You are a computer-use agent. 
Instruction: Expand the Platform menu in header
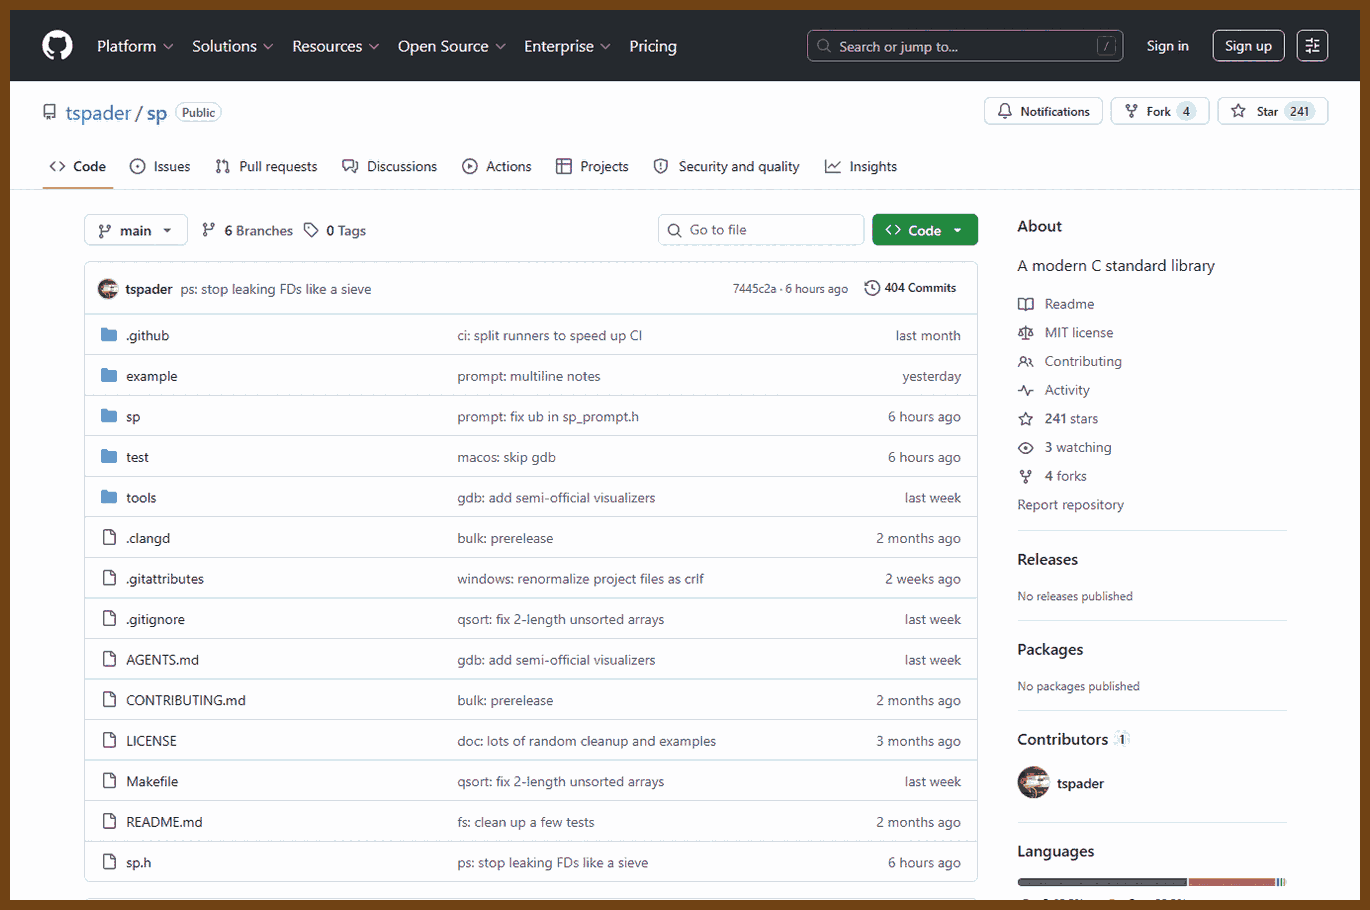click(x=135, y=46)
